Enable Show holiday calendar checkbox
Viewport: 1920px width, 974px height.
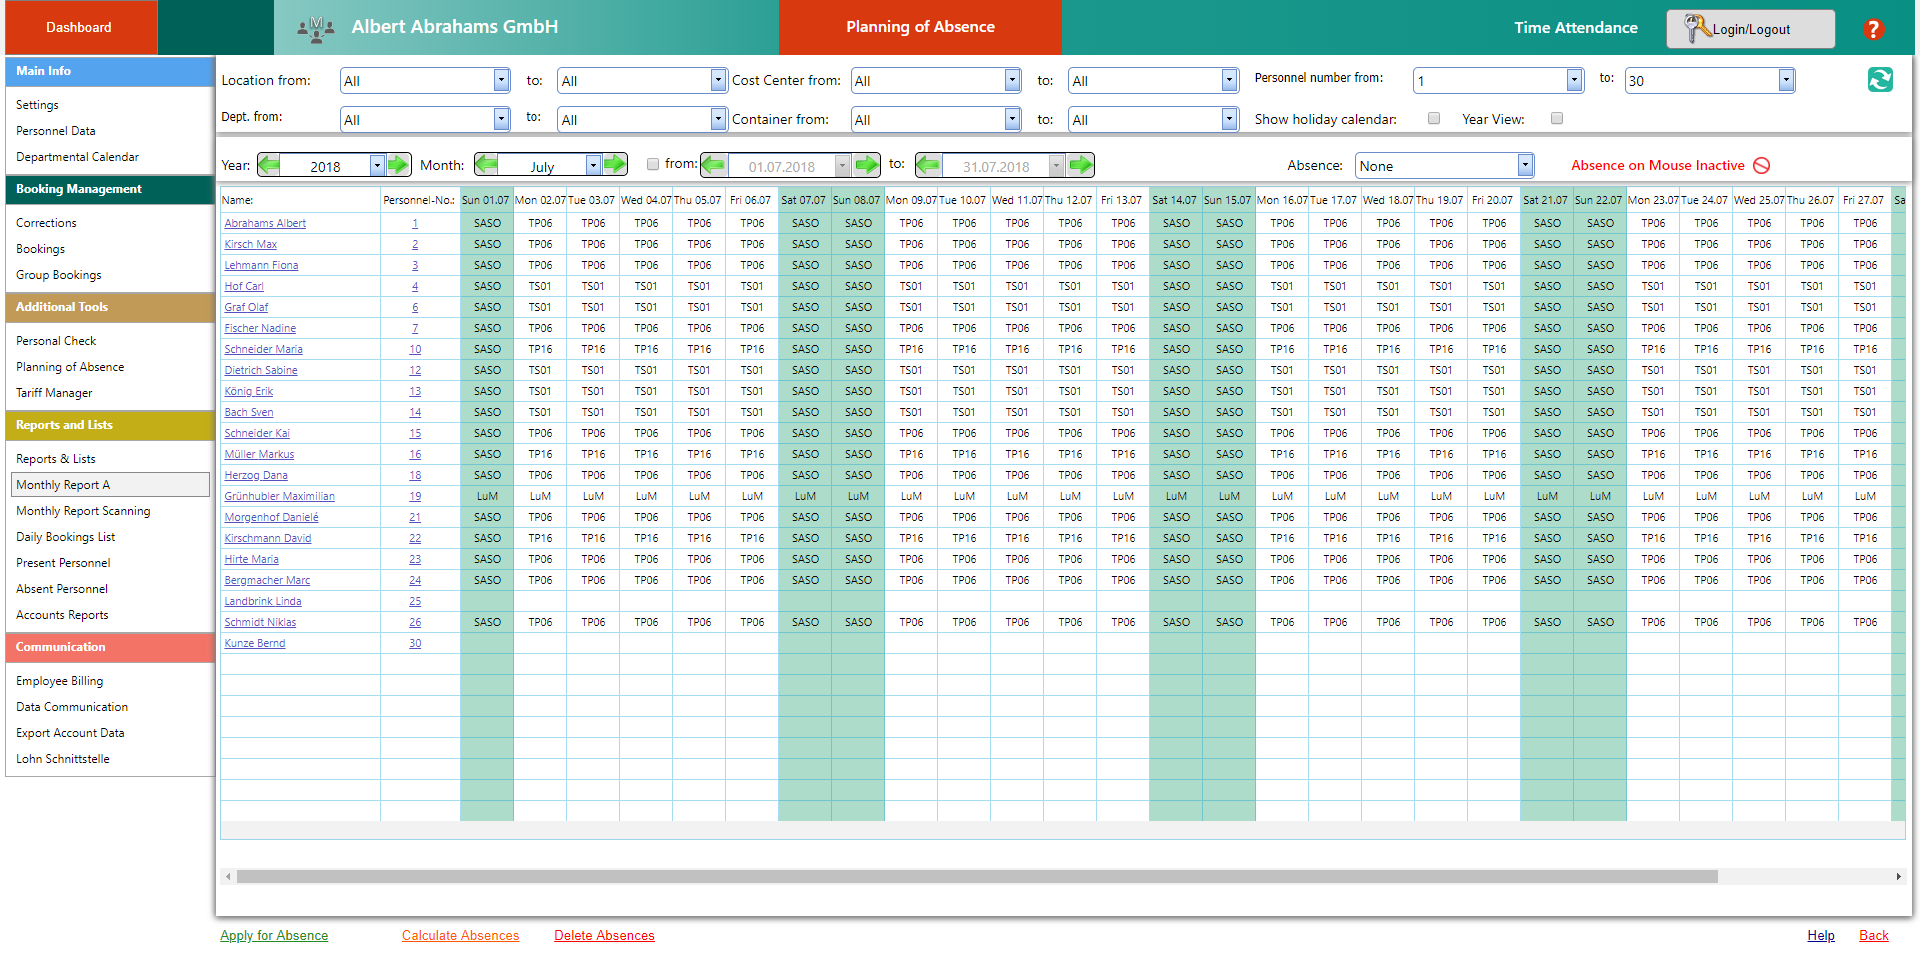click(1434, 118)
